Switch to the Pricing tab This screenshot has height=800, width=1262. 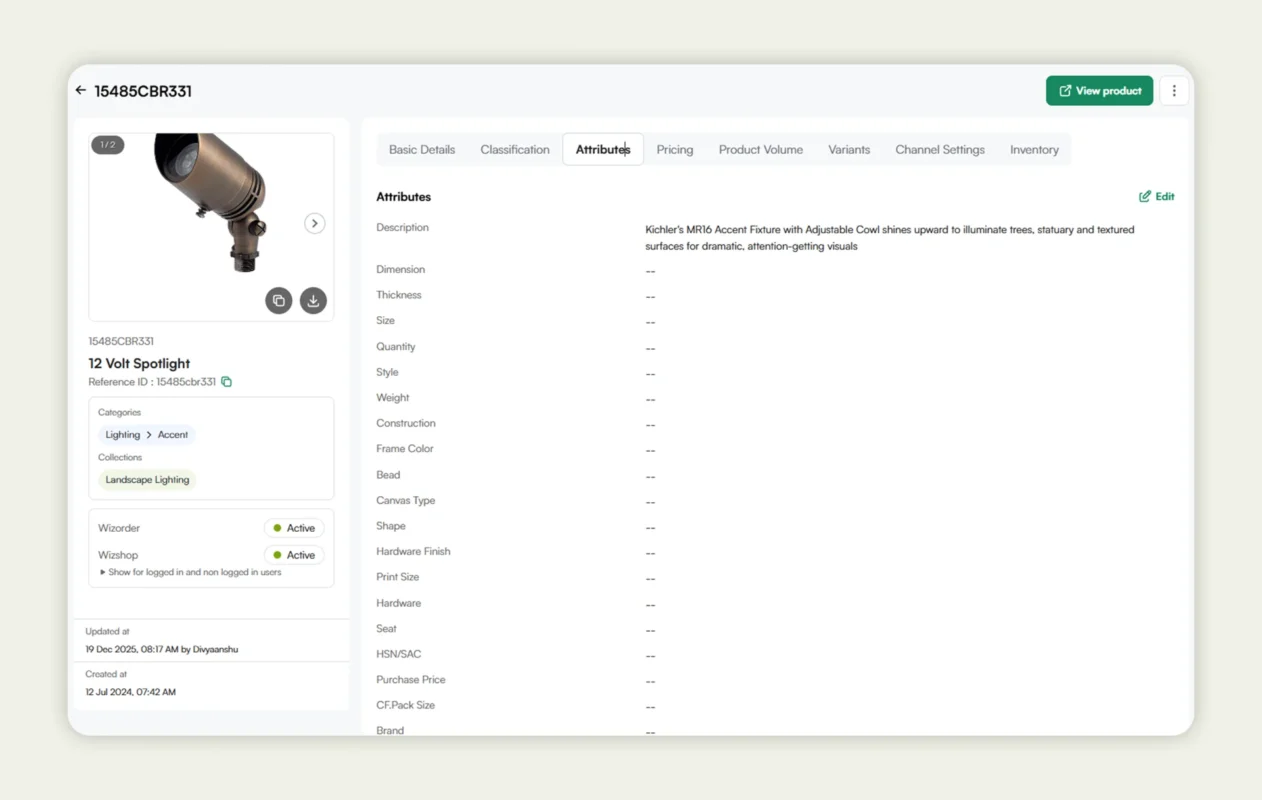[x=675, y=149]
